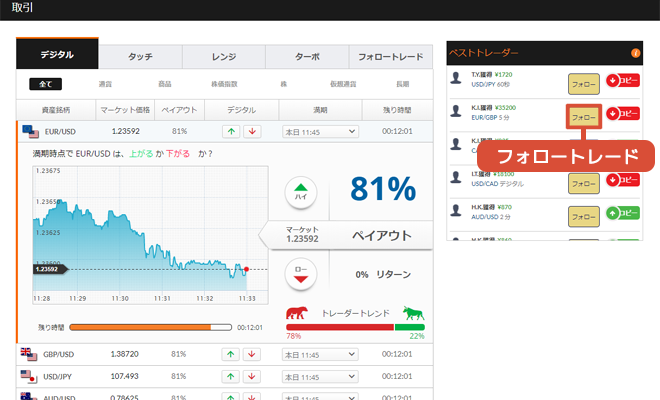
Task: Click the H.K. AUD/USD trader avatar icon
Action: pyautogui.click(x=456, y=210)
